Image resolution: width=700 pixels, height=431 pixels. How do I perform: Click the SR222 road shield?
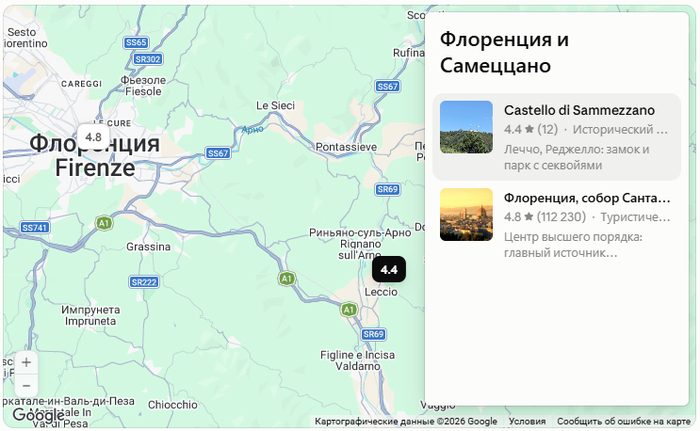pos(144,282)
